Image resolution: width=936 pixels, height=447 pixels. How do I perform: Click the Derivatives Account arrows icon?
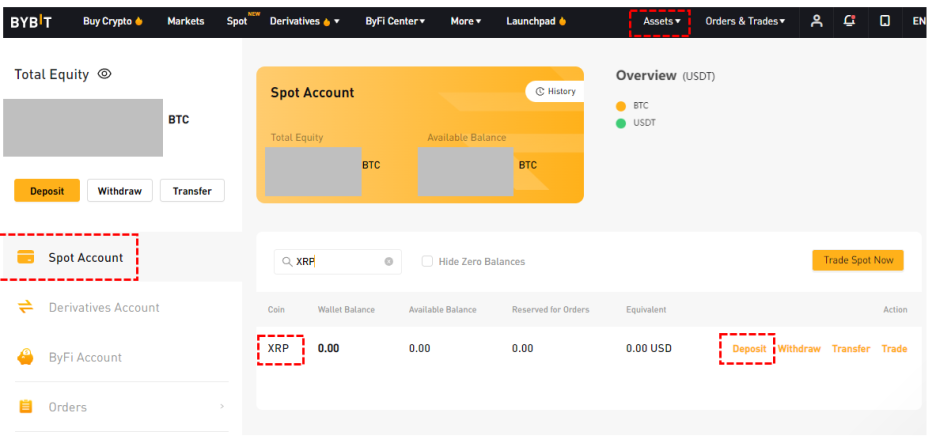[x=26, y=307]
